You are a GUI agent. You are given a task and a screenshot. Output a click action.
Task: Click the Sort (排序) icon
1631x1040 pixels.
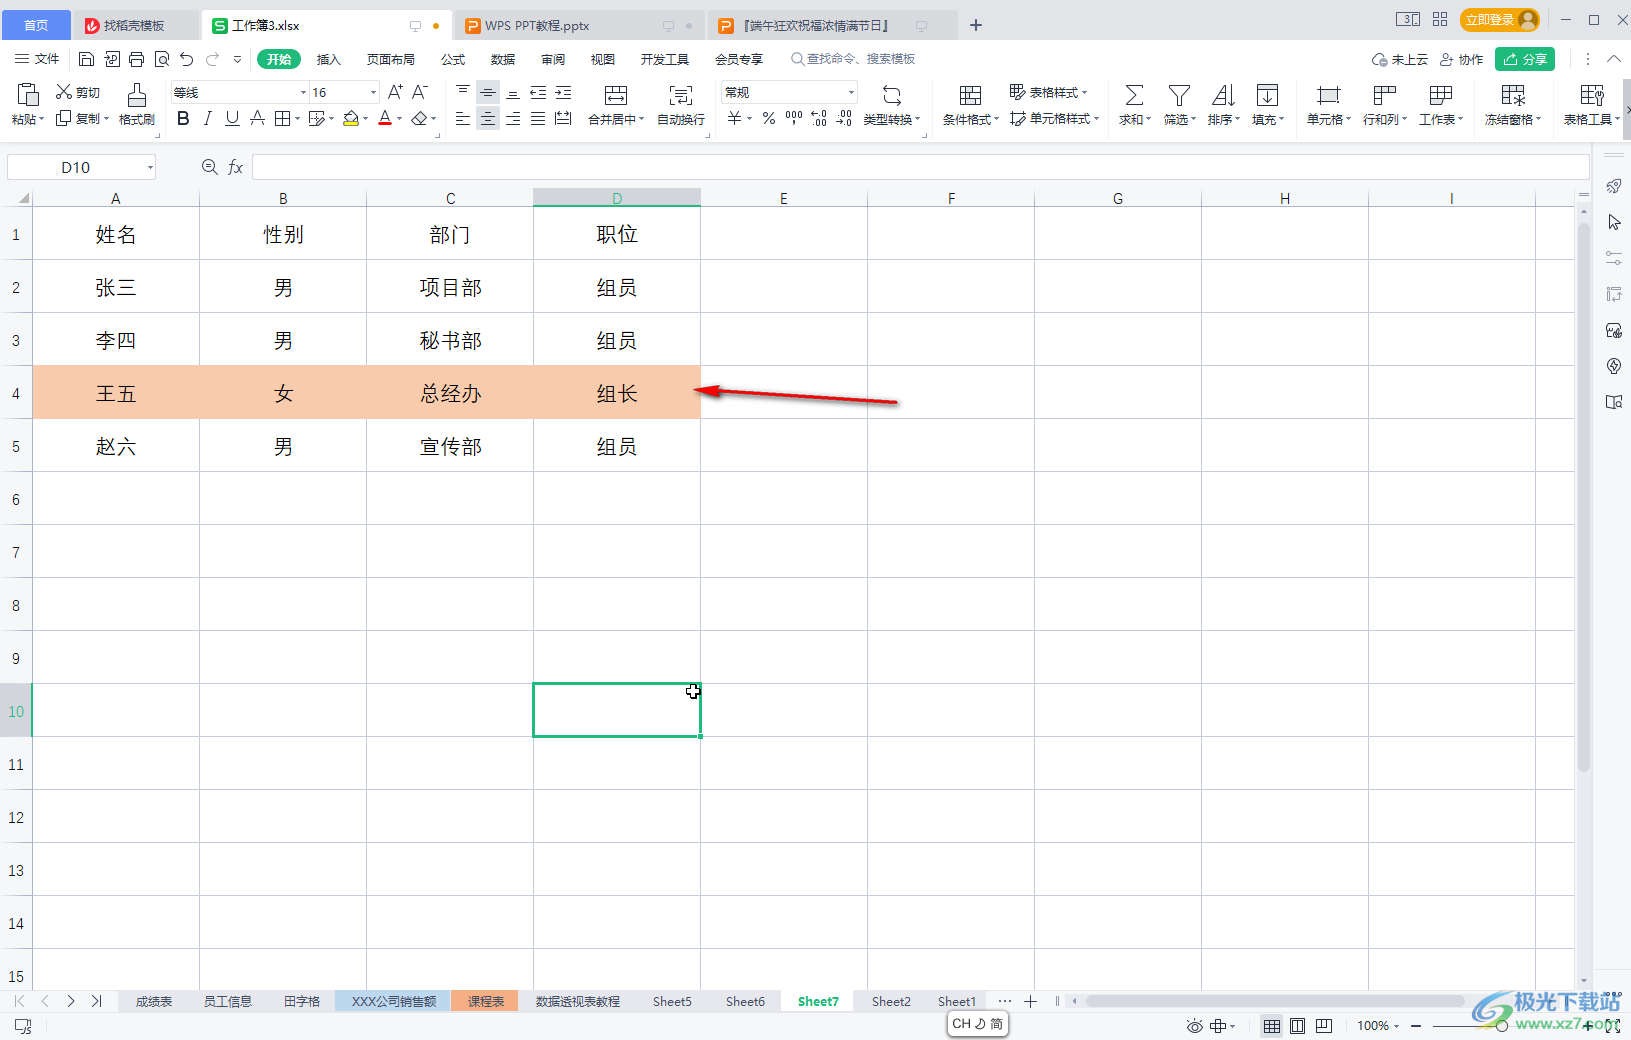(1223, 95)
